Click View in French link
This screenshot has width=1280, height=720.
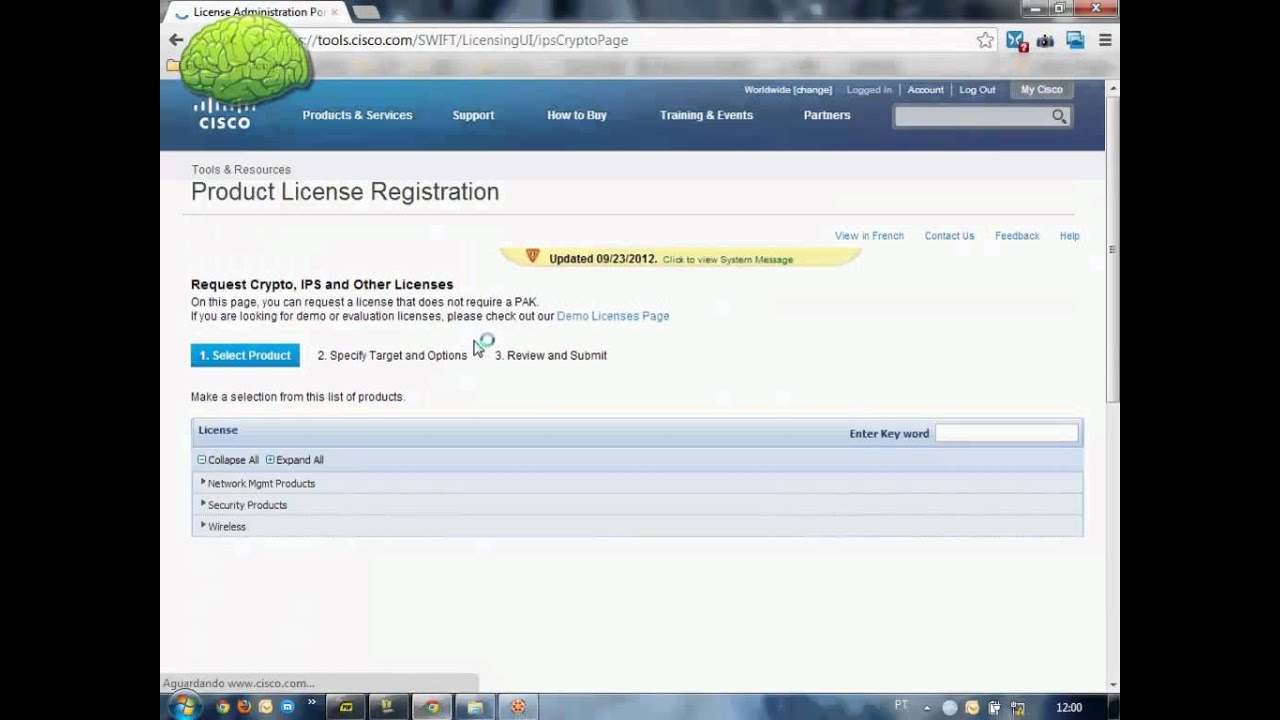point(869,236)
